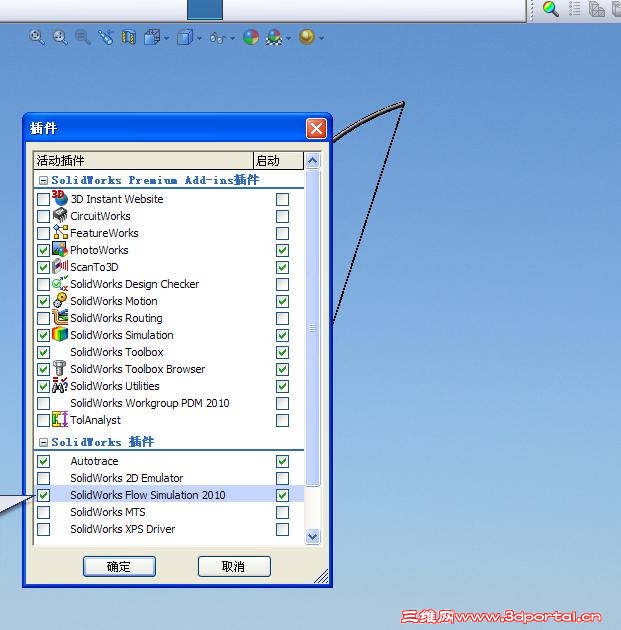This screenshot has height=630, width=621.
Task: Click the greyed Previous View icon
Action: click(83, 37)
